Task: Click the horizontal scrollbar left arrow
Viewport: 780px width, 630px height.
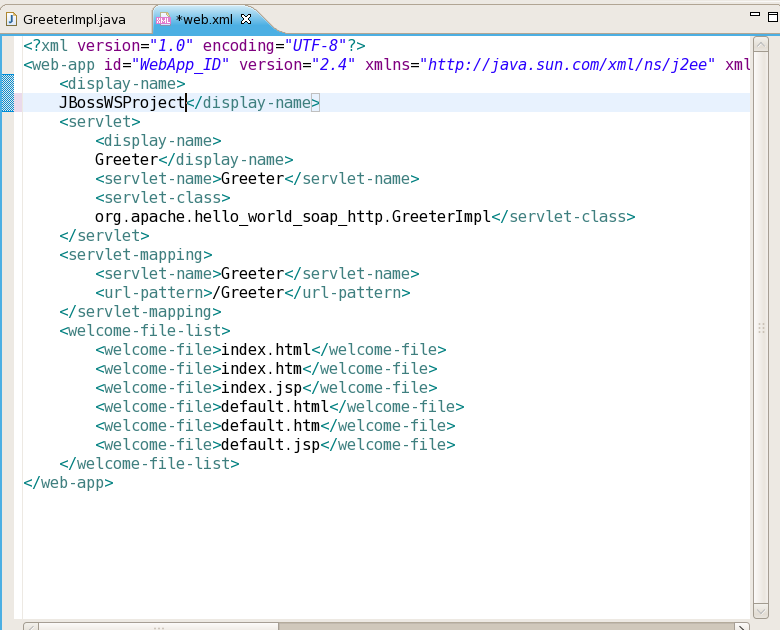Action: tap(30, 625)
